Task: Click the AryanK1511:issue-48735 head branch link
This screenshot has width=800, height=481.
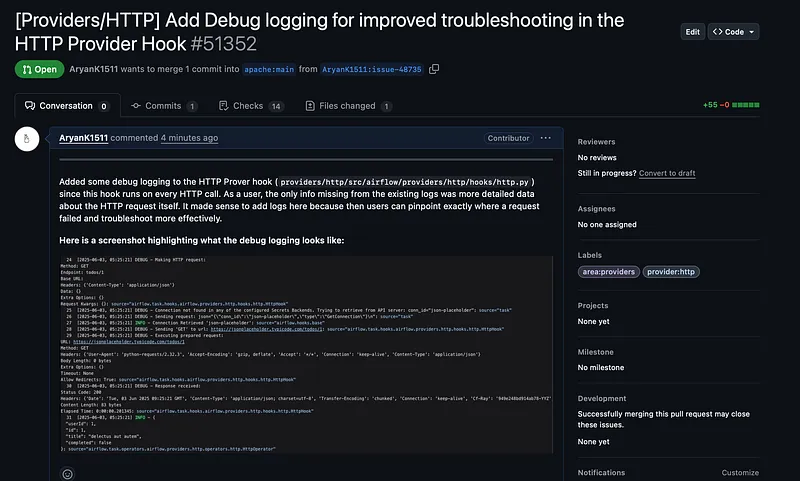Action: (x=372, y=69)
